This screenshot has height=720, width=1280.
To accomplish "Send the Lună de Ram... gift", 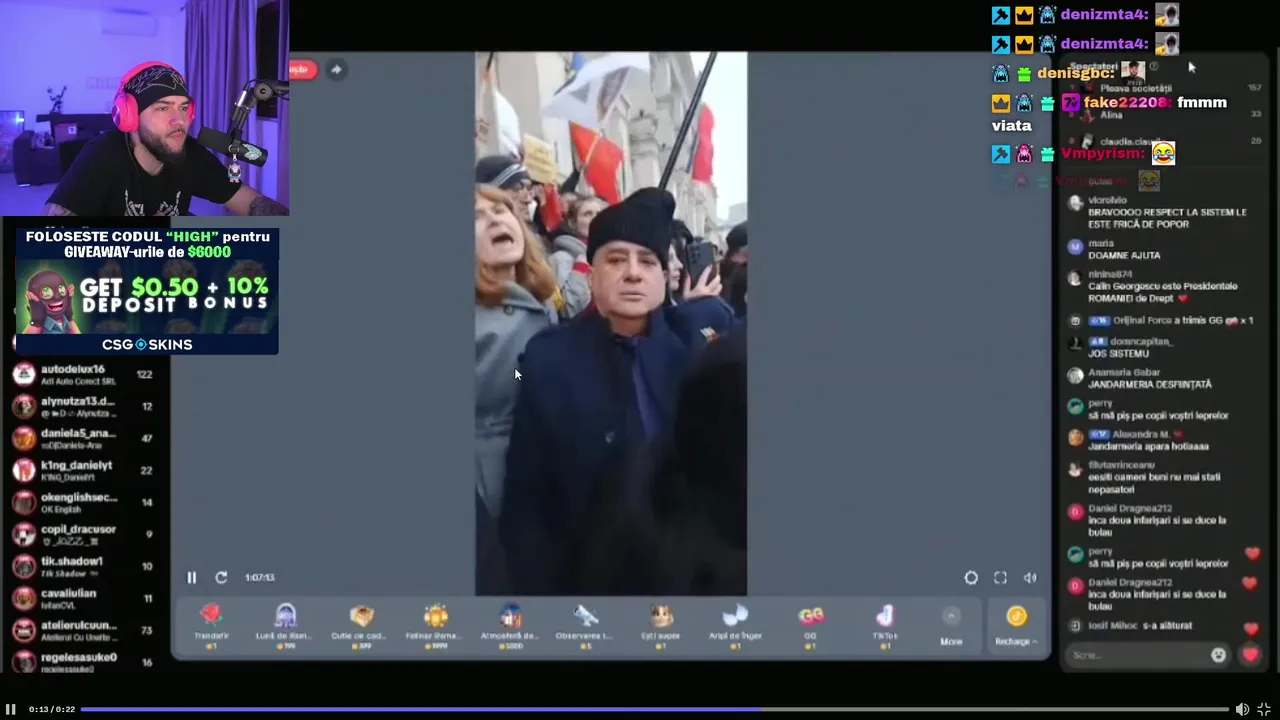I will (x=285, y=626).
